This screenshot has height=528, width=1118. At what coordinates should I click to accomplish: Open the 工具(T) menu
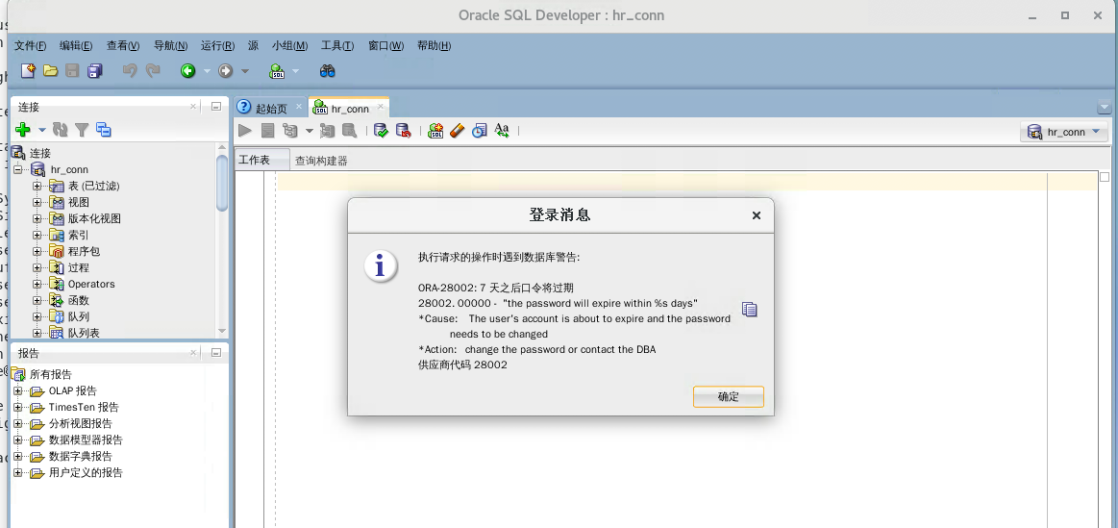[x=337, y=46]
